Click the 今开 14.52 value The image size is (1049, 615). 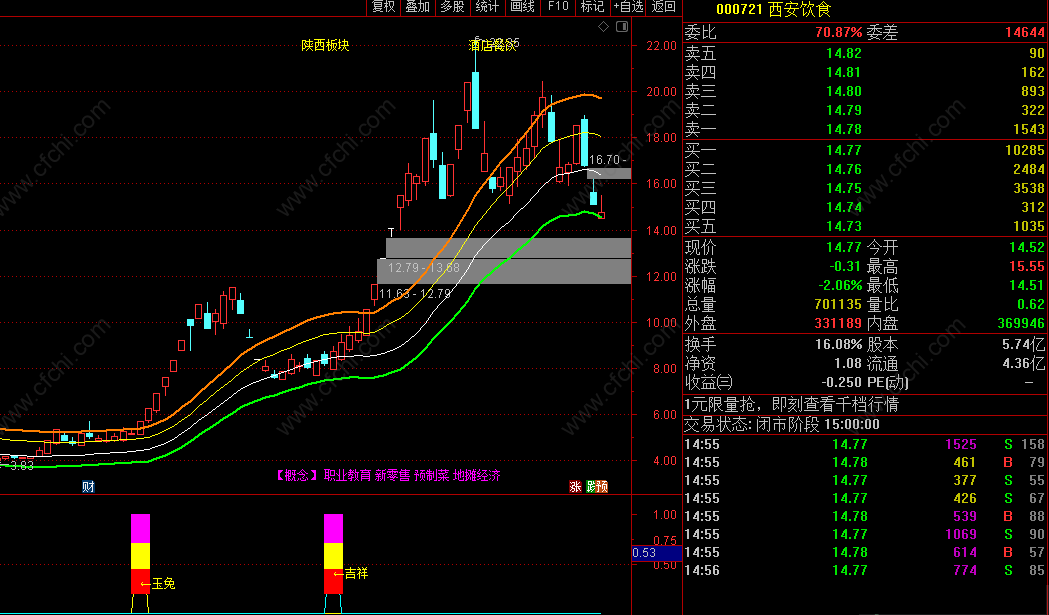(1026, 248)
